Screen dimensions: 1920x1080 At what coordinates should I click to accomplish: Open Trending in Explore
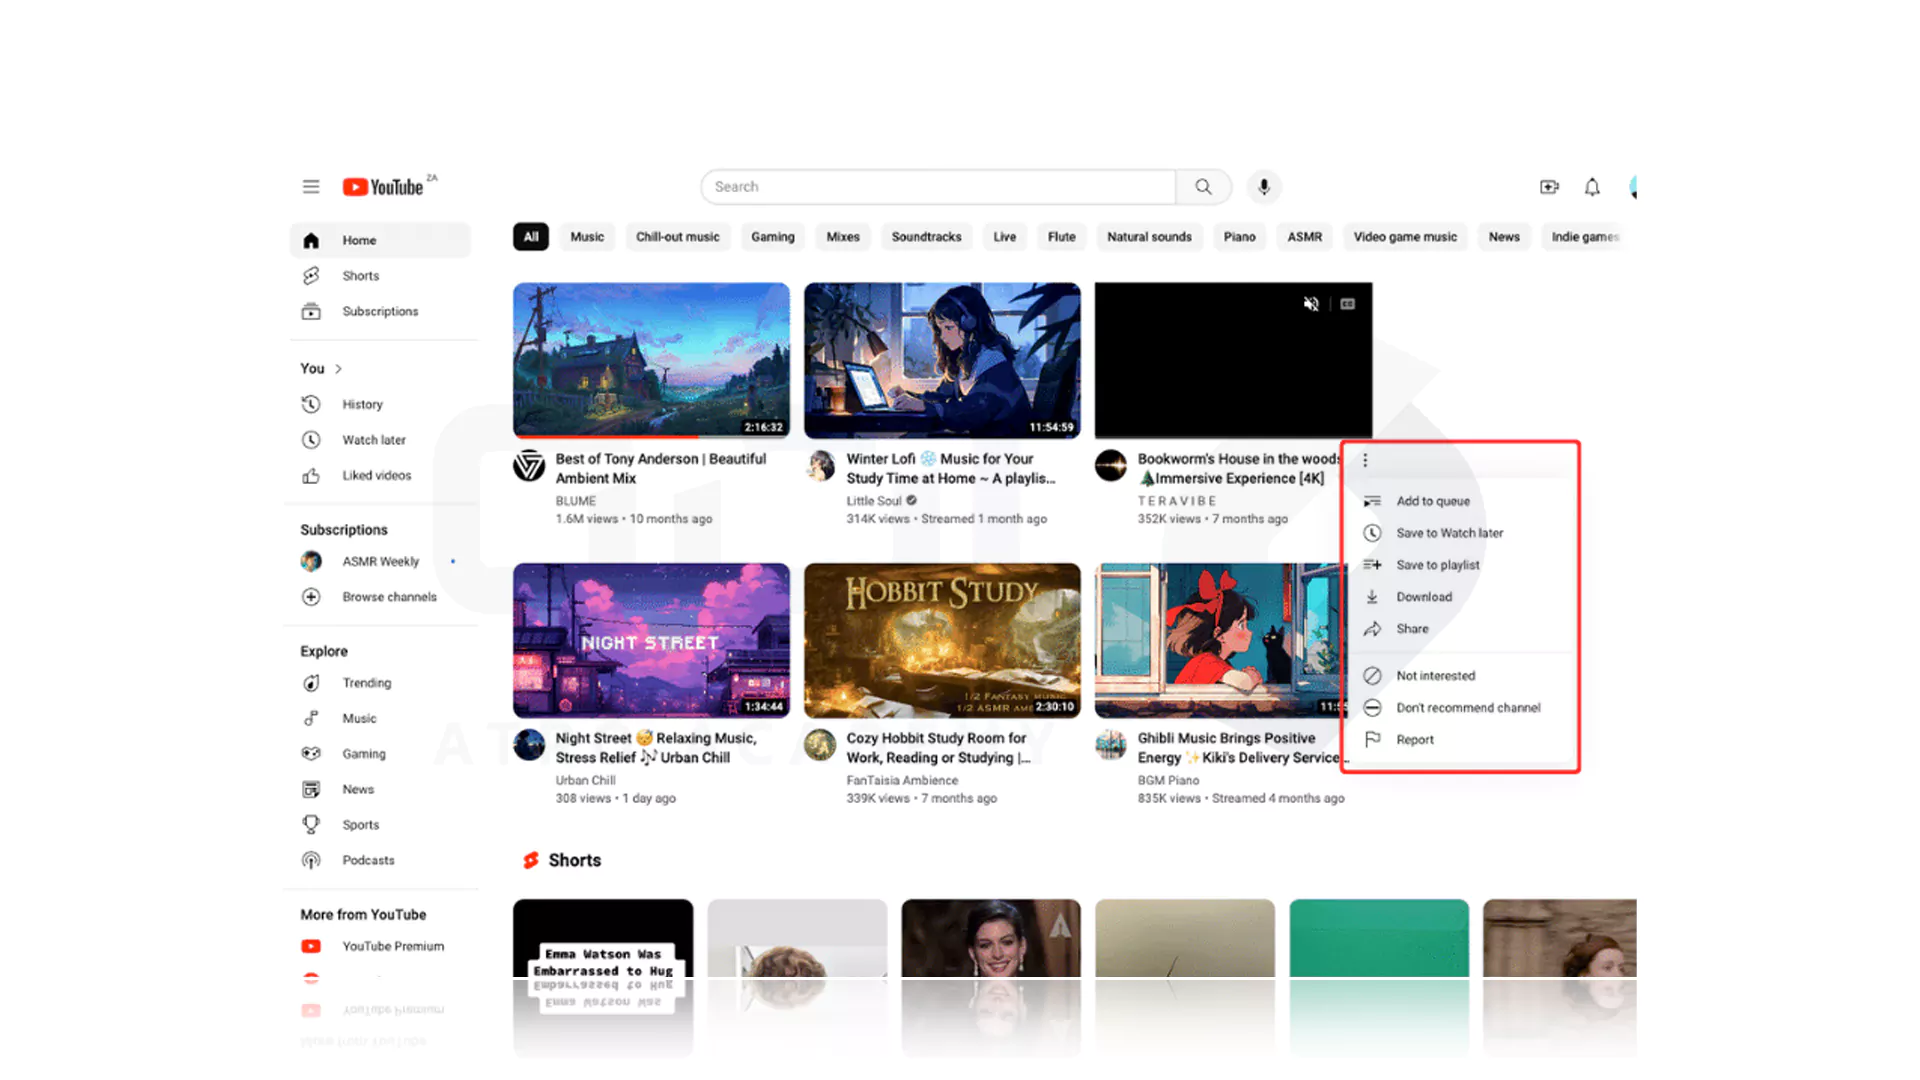pos(380,683)
